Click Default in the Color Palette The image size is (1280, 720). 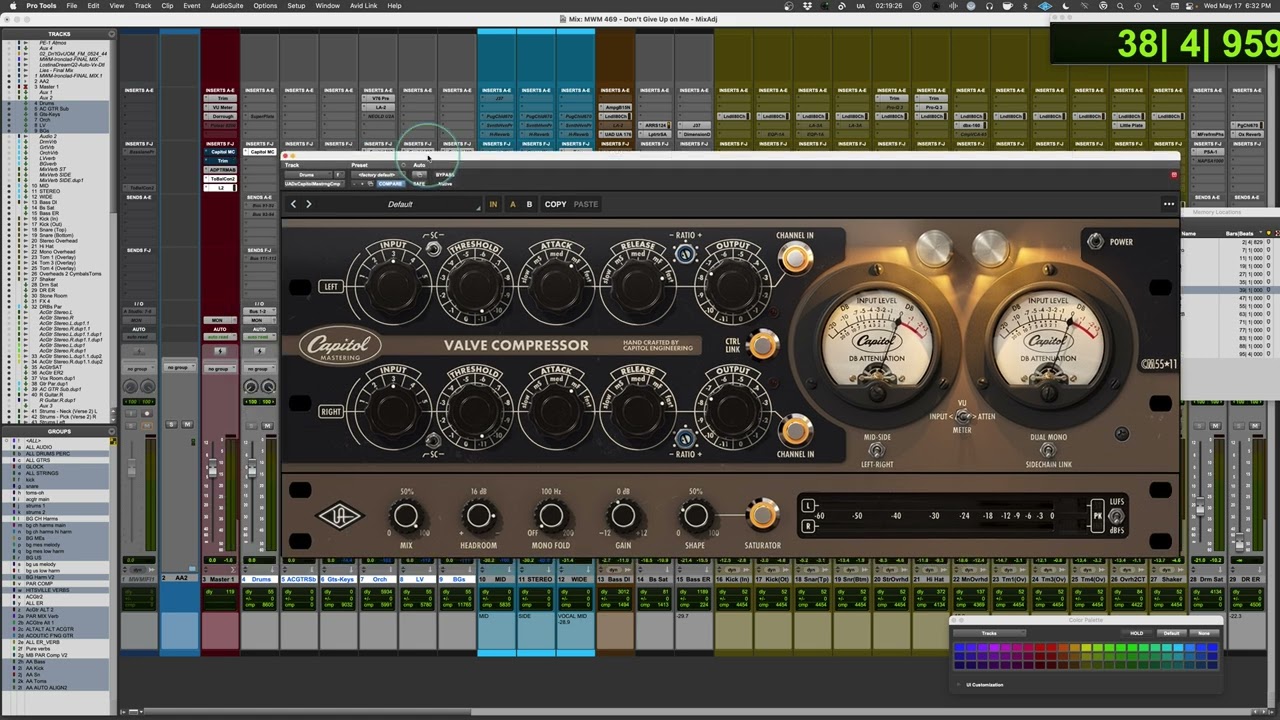tap(1172, 633)
